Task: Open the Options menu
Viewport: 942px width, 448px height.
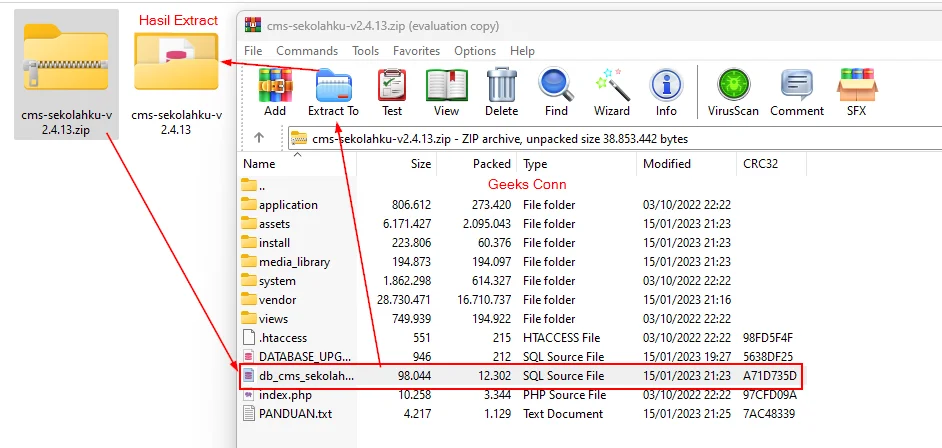Action: (x=475, y=51)
